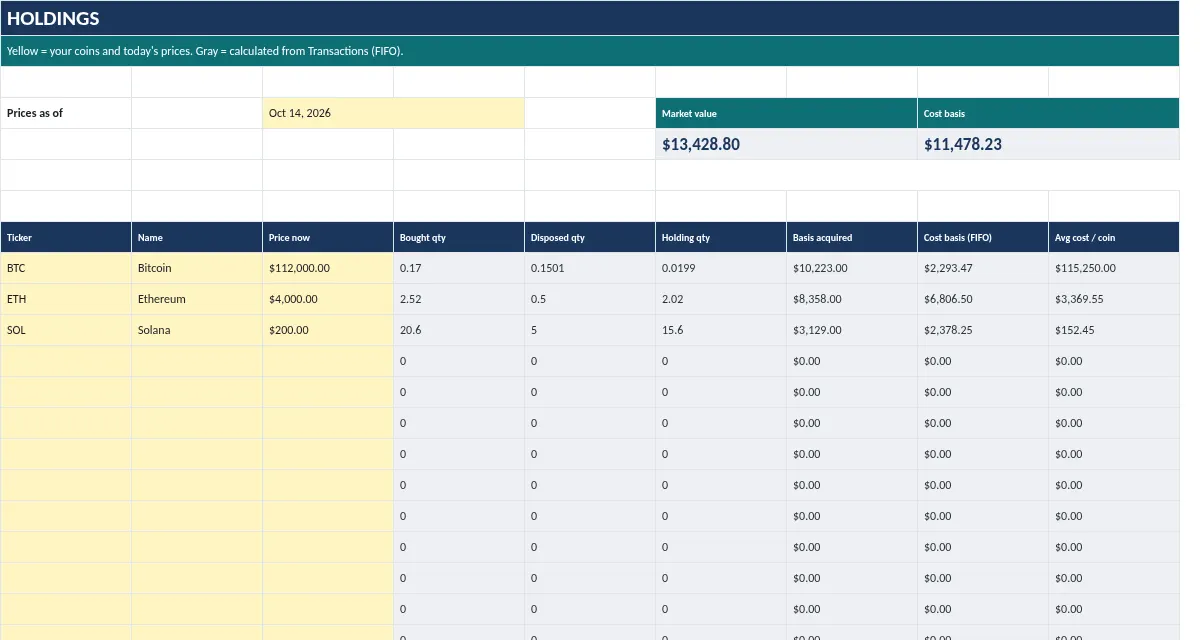Select the Holding qty column header
Screen dimensions: 1200x640
(x=721, y=237)
